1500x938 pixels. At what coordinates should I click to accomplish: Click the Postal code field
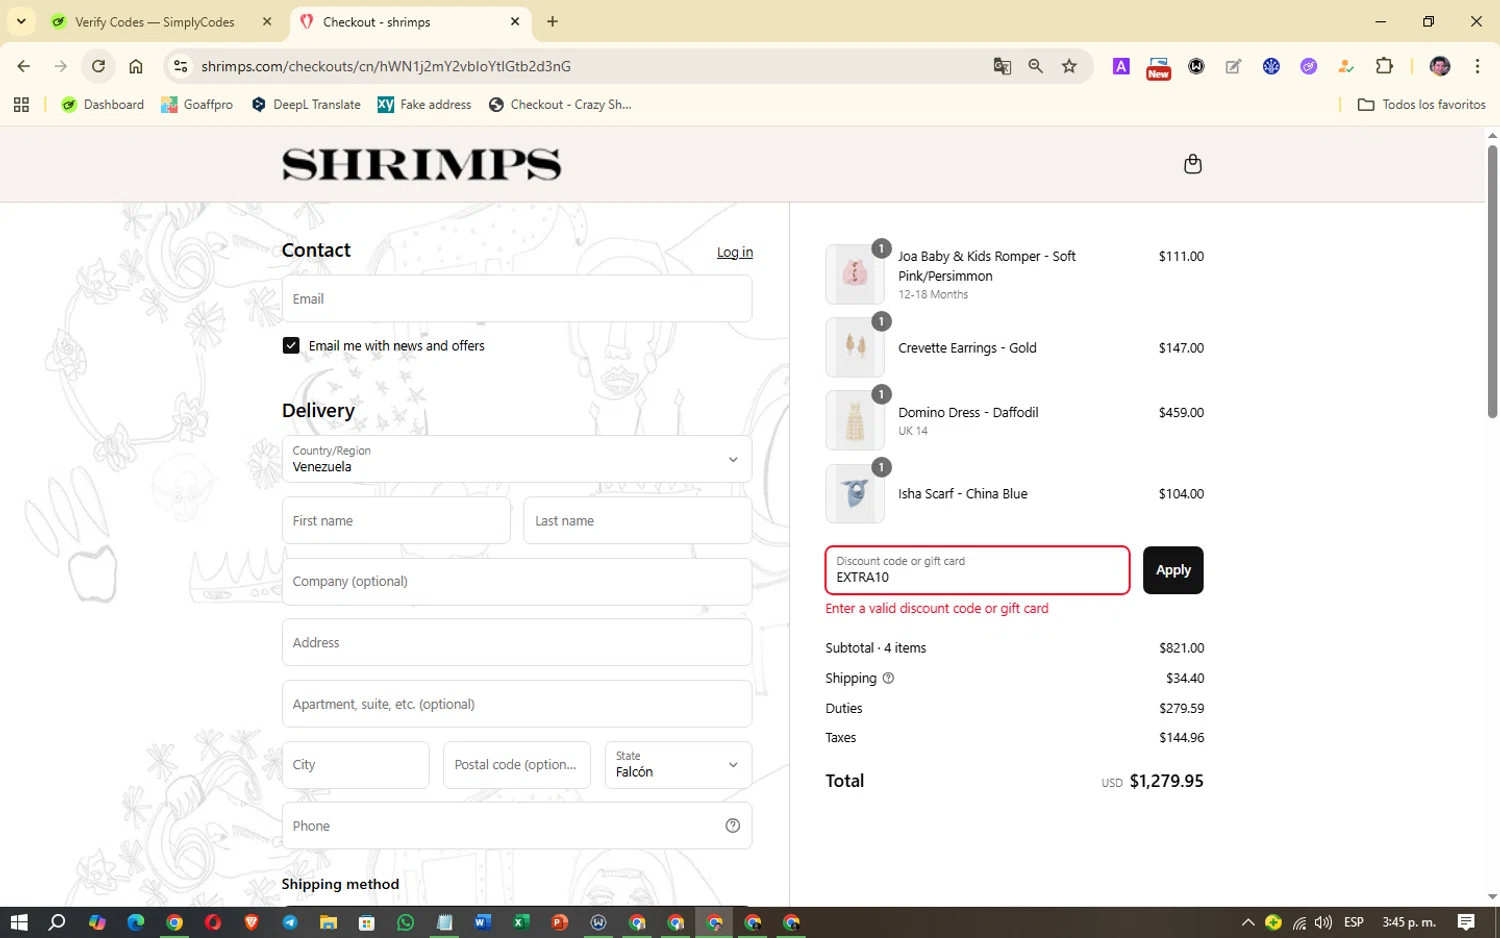[516, 765]
